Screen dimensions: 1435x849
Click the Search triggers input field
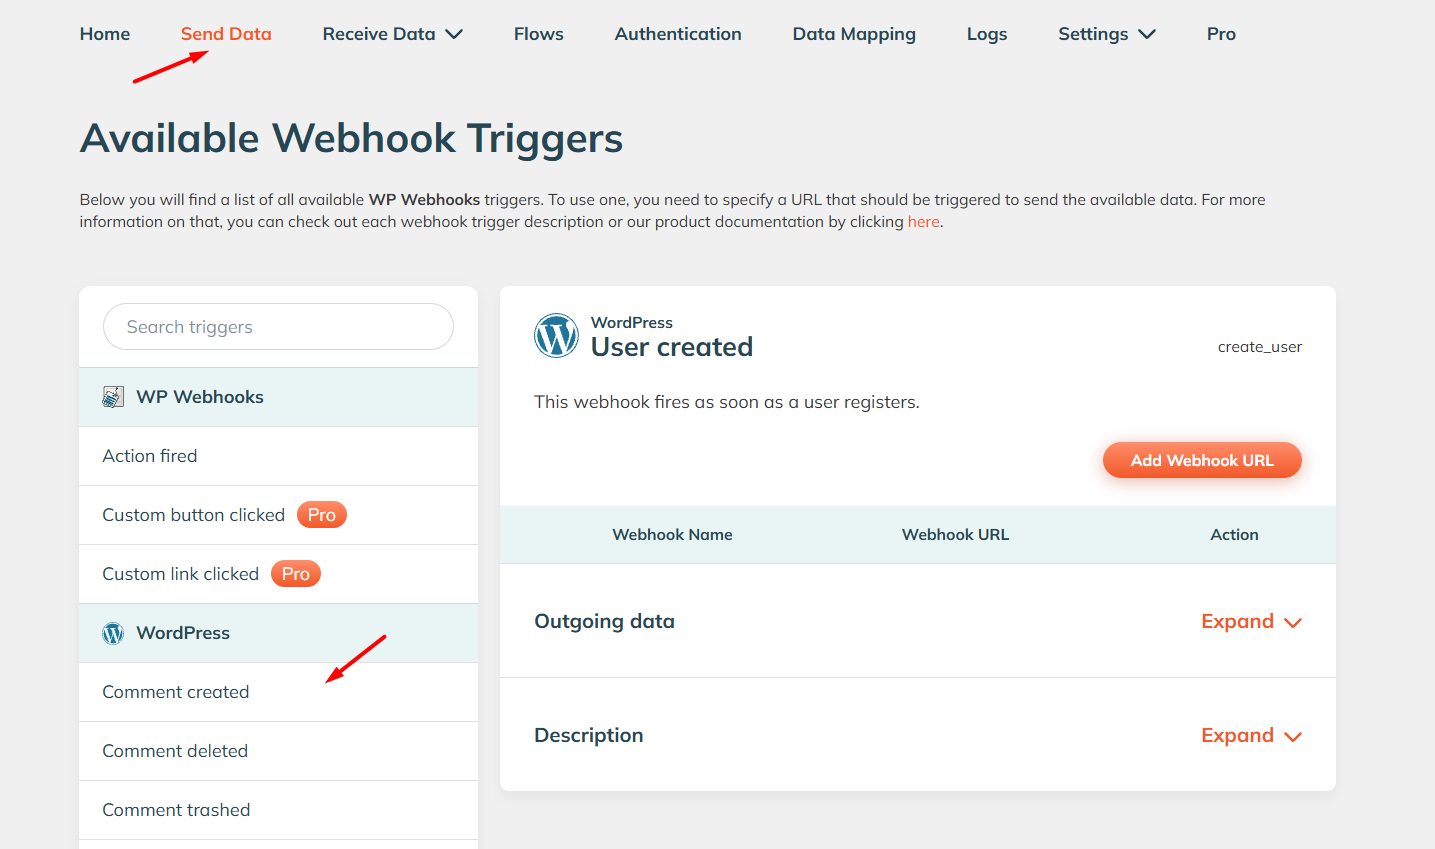tap(278, 326)
